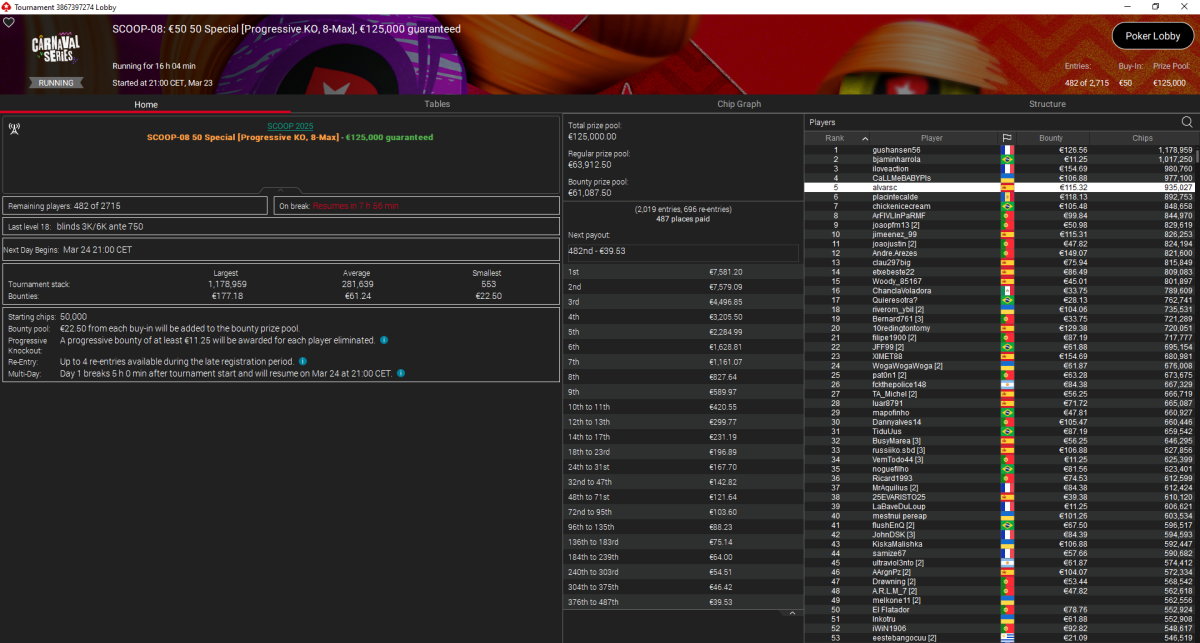Select player clau297big row

1000,262
